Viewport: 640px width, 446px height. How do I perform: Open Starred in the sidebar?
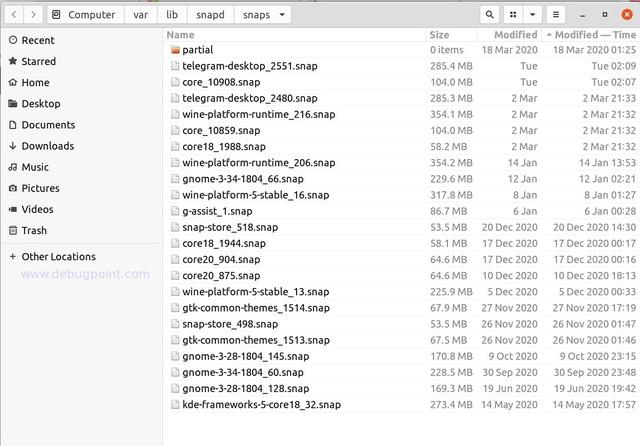tap(38, 61)
